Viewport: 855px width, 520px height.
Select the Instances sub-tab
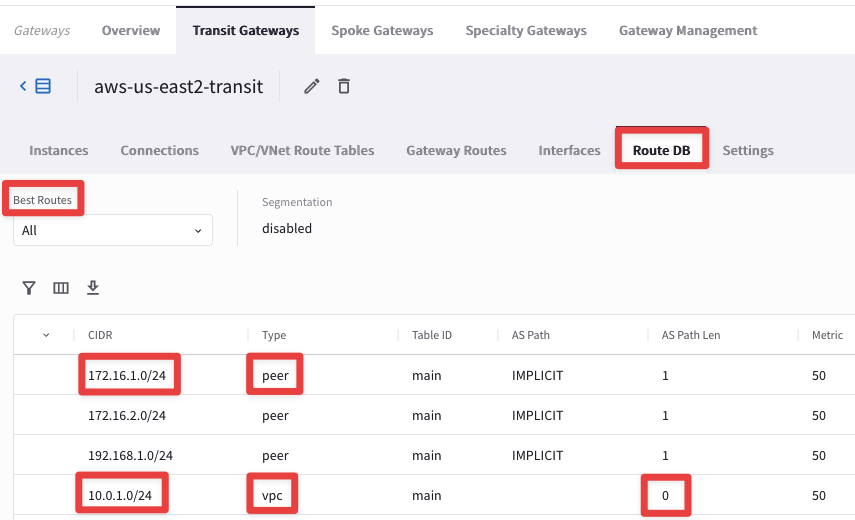coord(59,150)
